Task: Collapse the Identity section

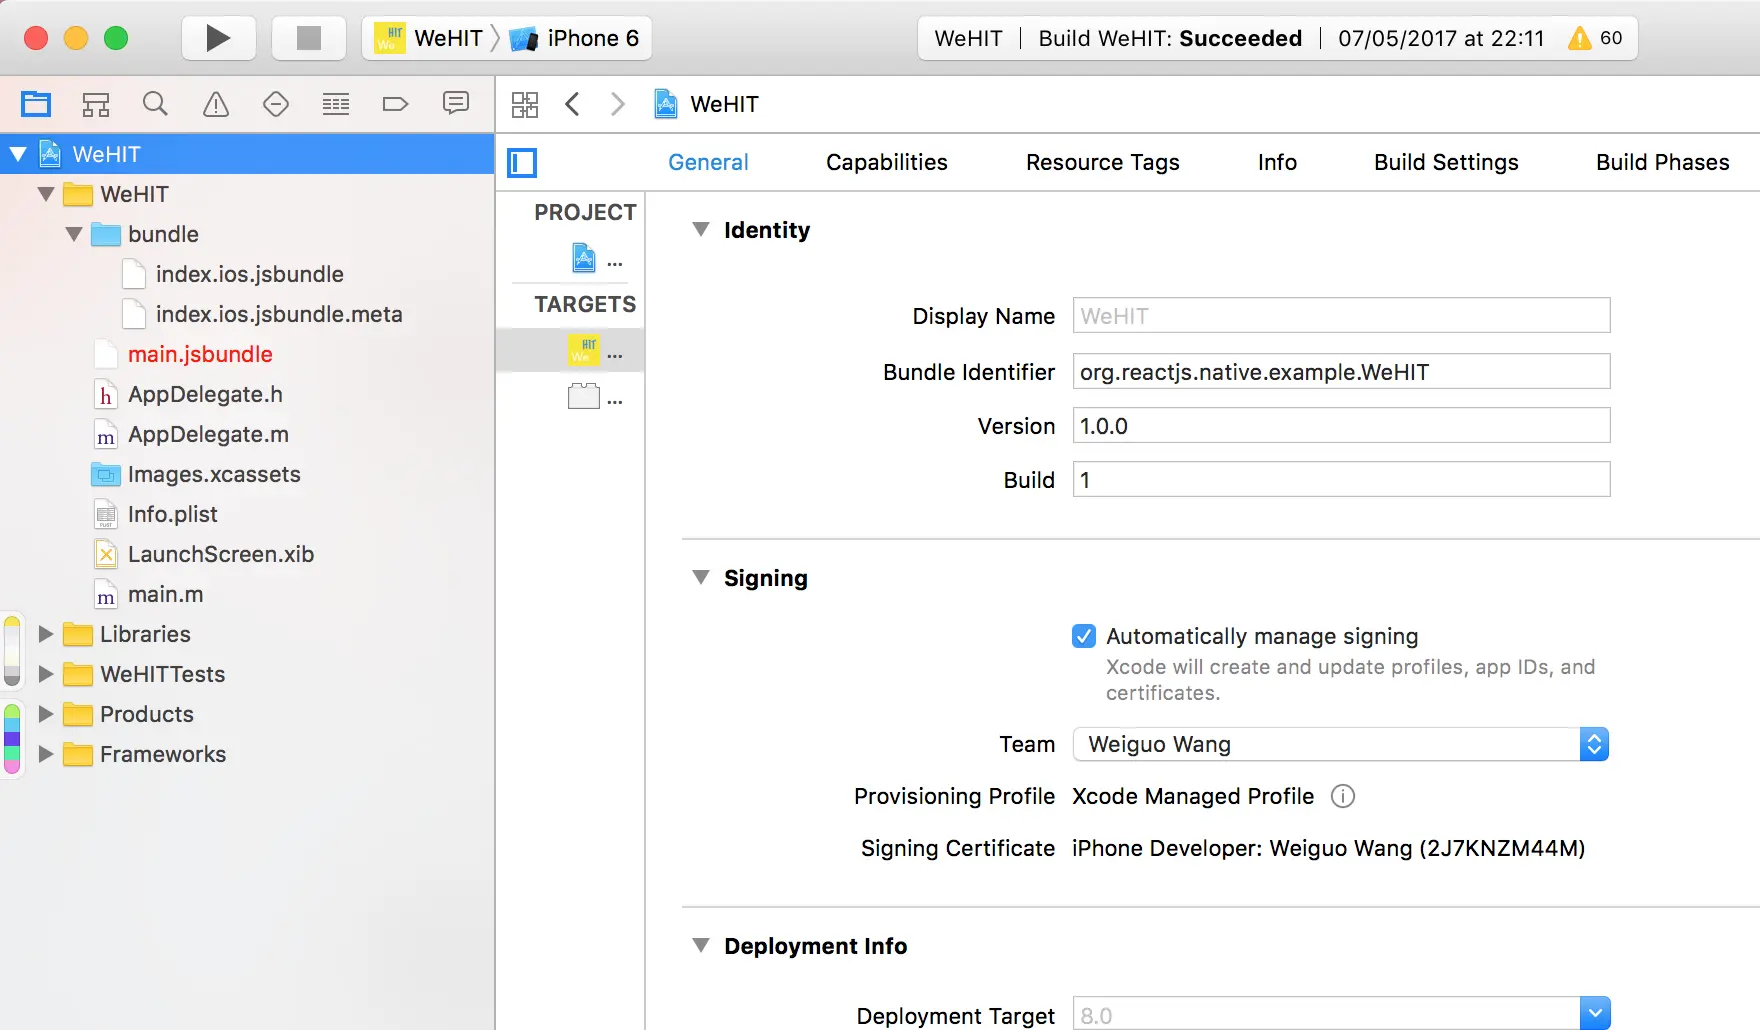Action: click(701, 229)
